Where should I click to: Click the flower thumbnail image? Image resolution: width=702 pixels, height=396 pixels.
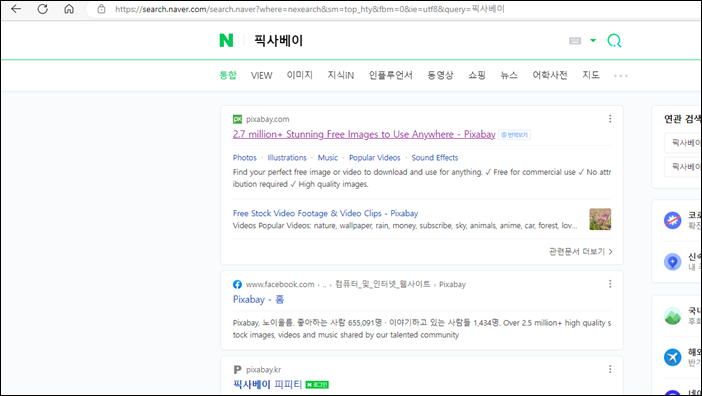pos(600,219)
